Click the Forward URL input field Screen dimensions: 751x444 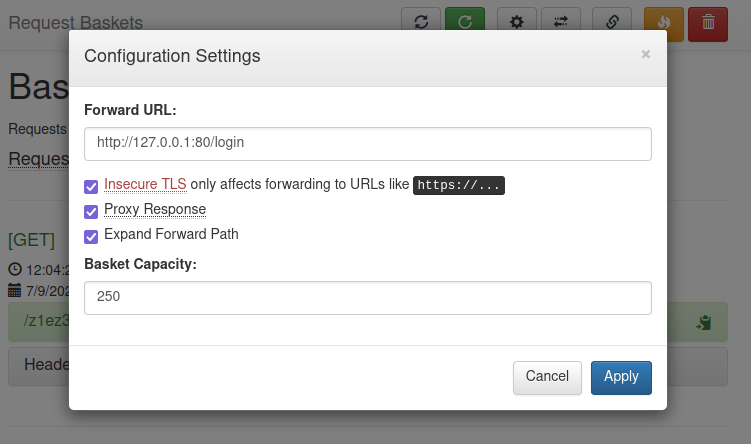click(x=367, y=143)
